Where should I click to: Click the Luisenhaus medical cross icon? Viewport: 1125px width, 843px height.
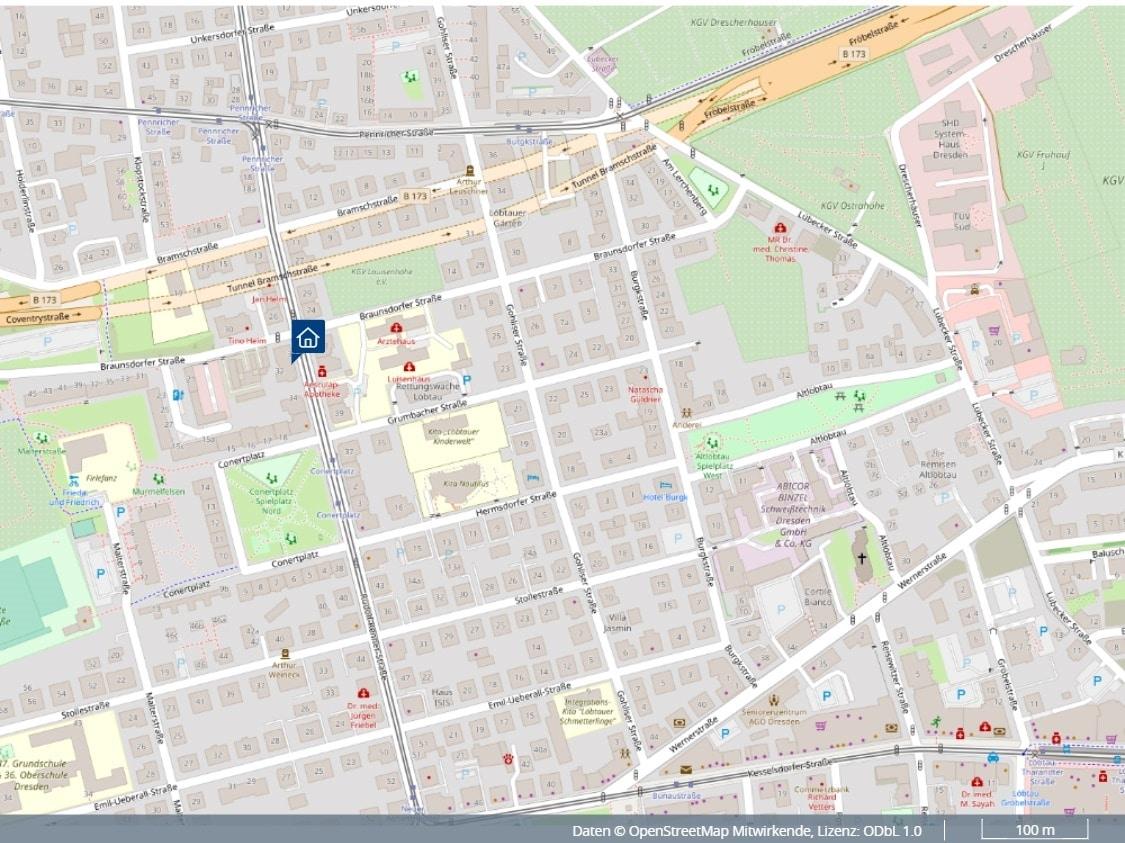(x=409, y=367)
